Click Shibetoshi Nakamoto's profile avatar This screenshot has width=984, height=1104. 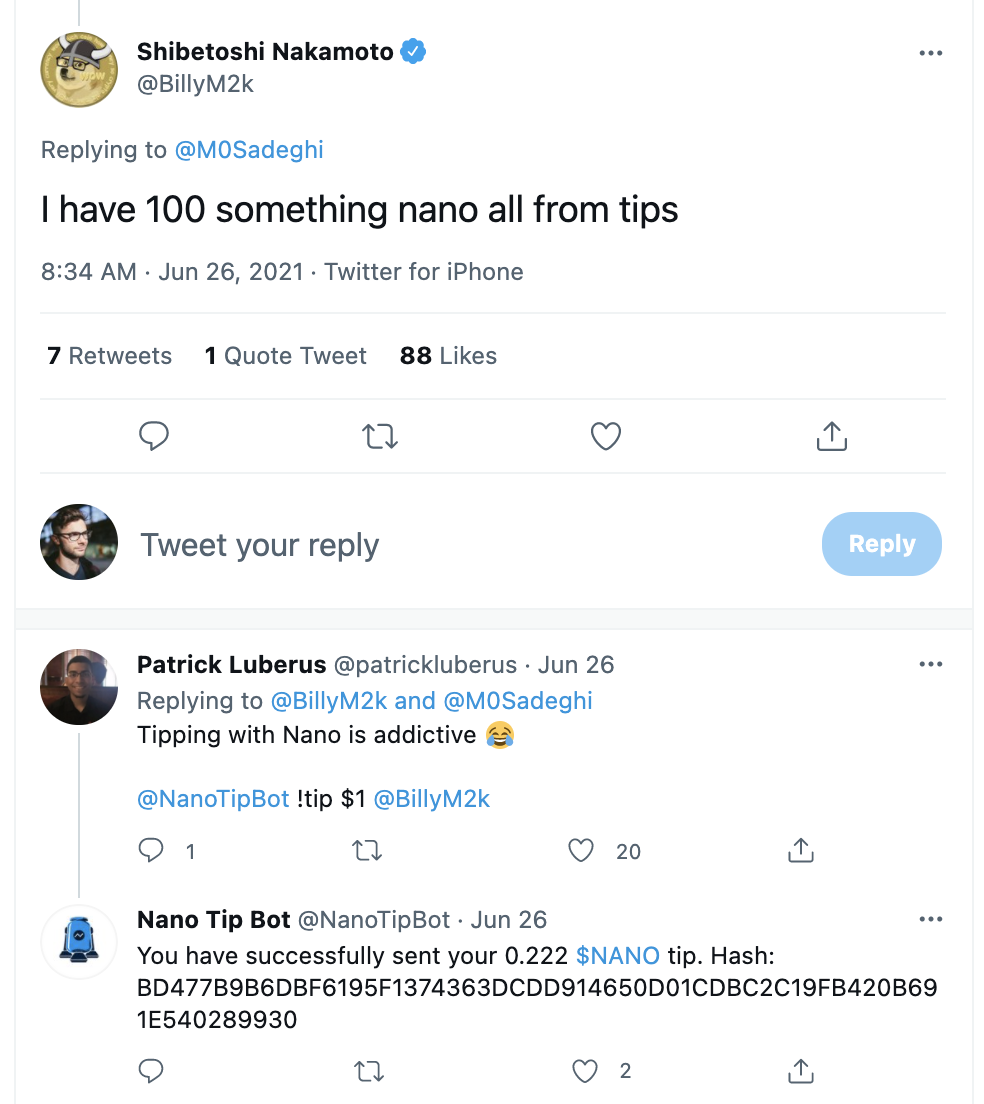point(78,69)
